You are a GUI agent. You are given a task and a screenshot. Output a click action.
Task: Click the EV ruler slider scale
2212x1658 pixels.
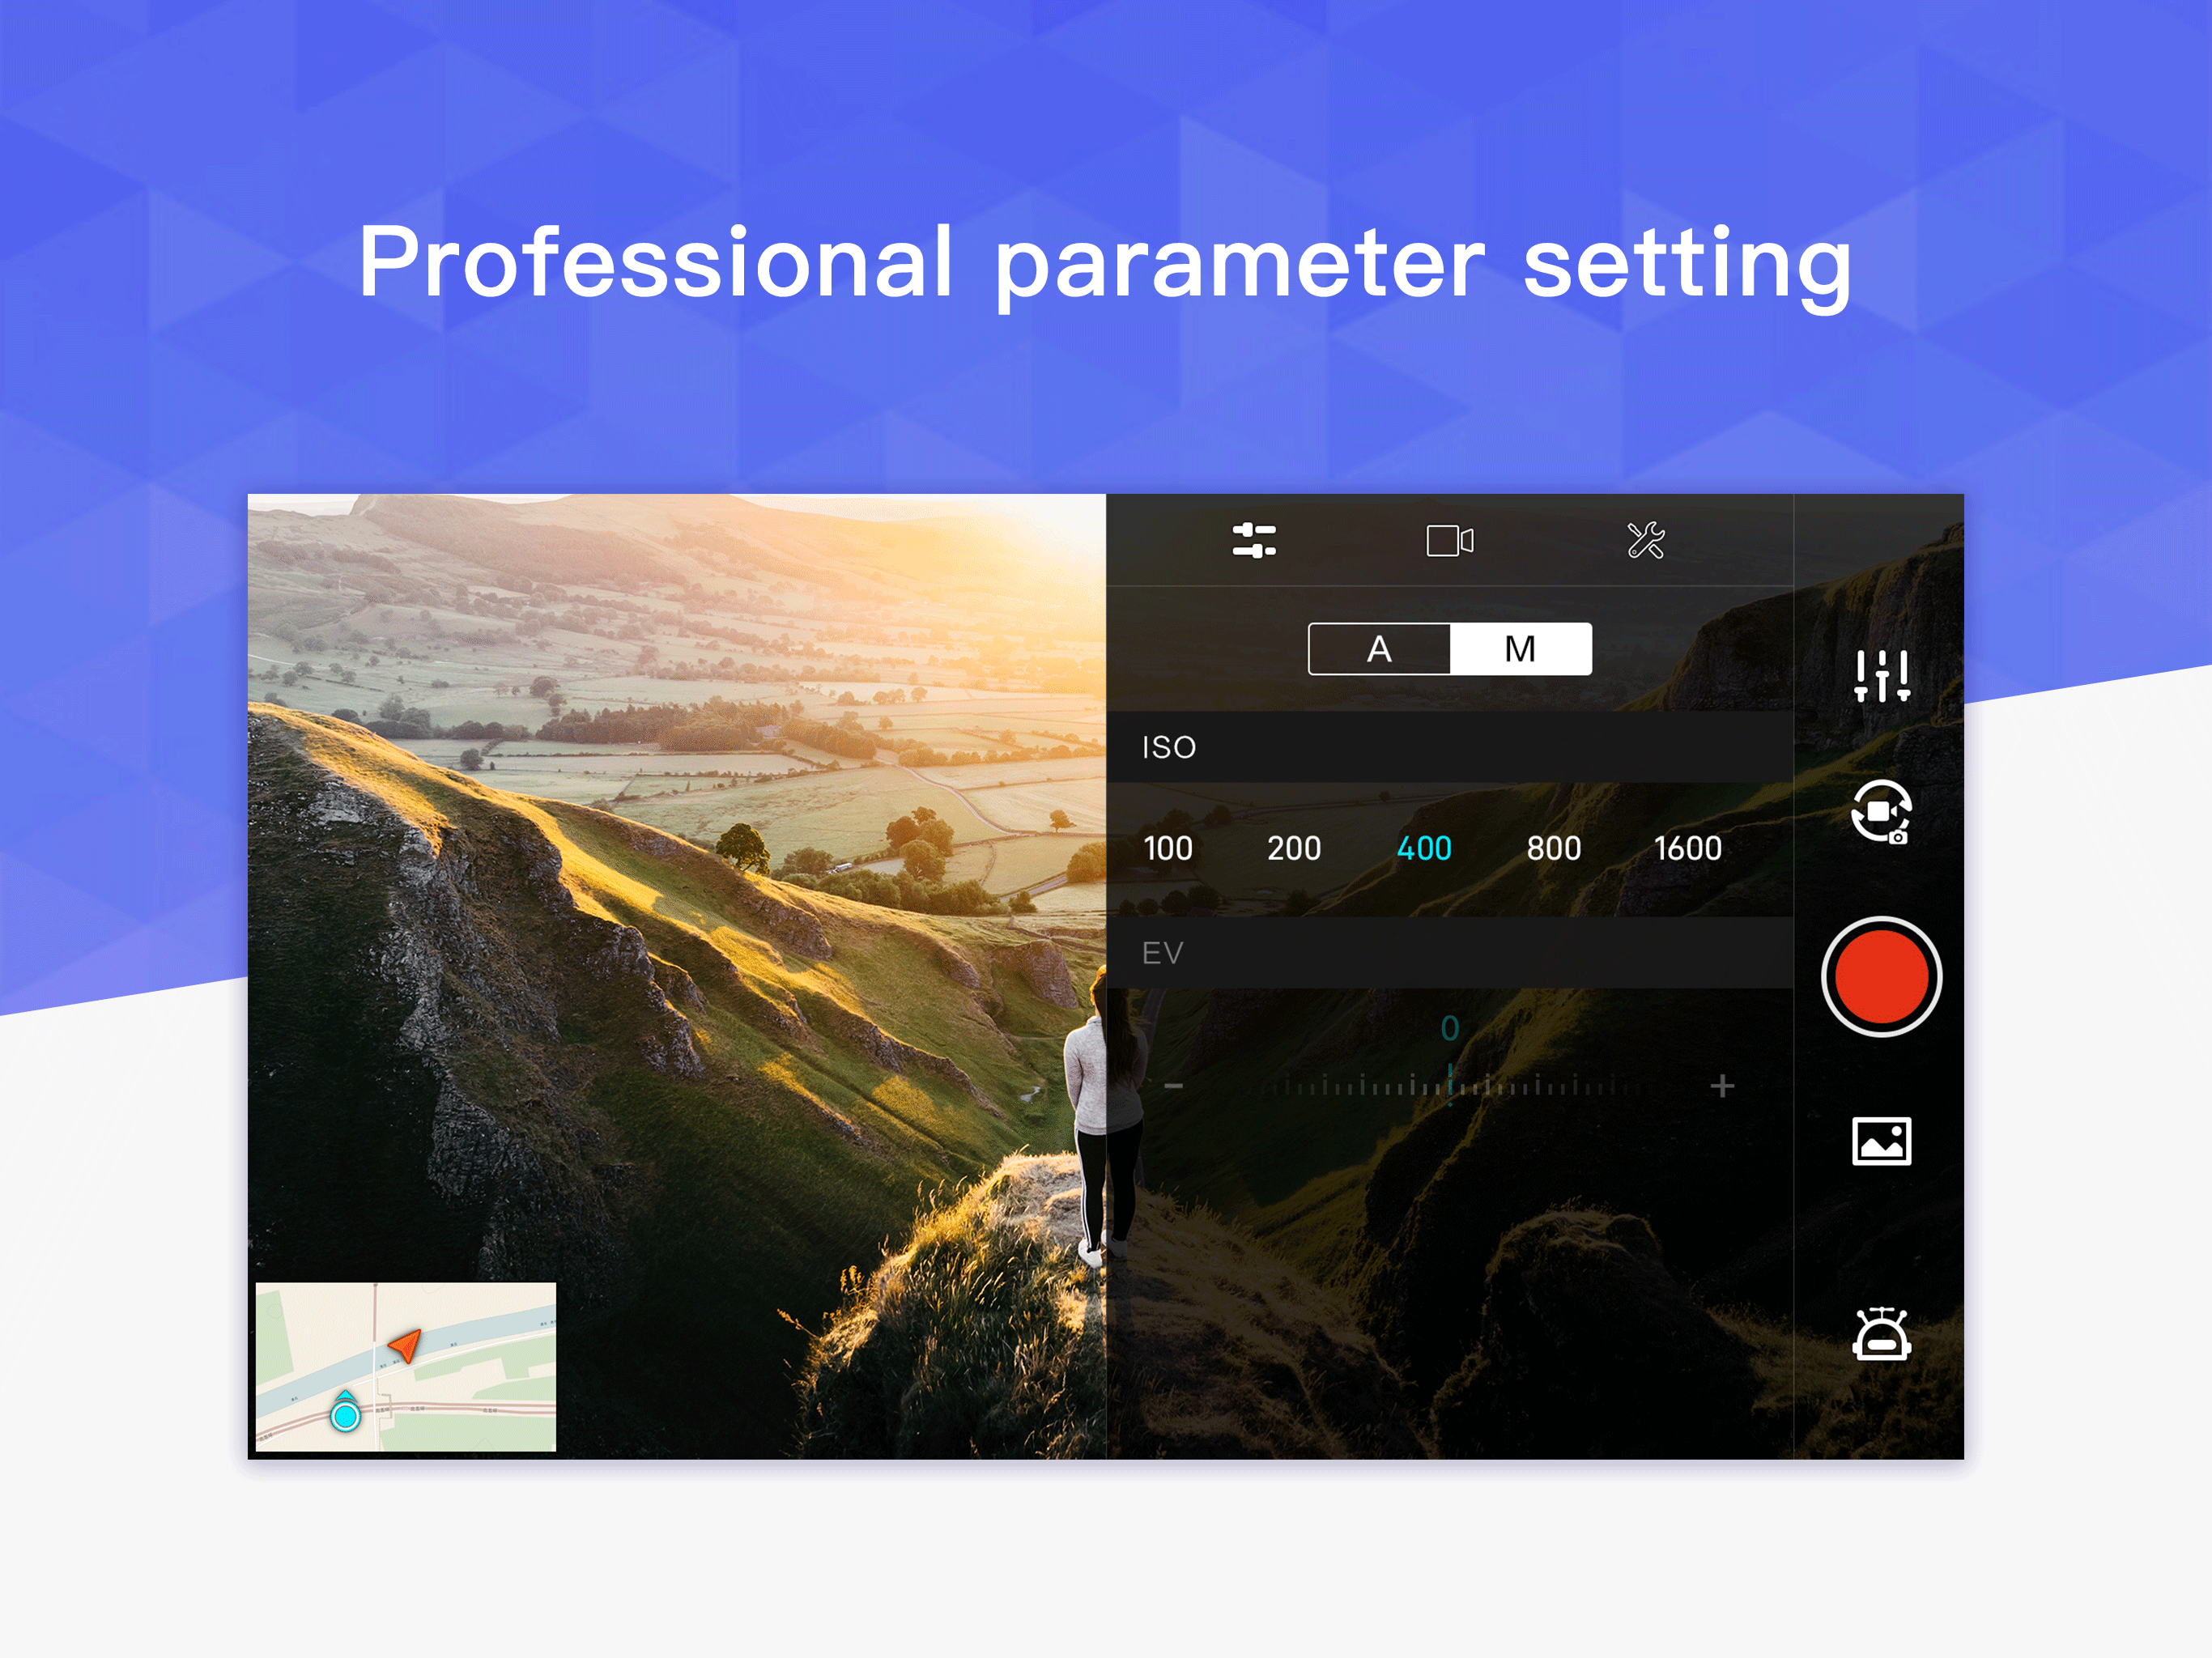point(1450,1085)
